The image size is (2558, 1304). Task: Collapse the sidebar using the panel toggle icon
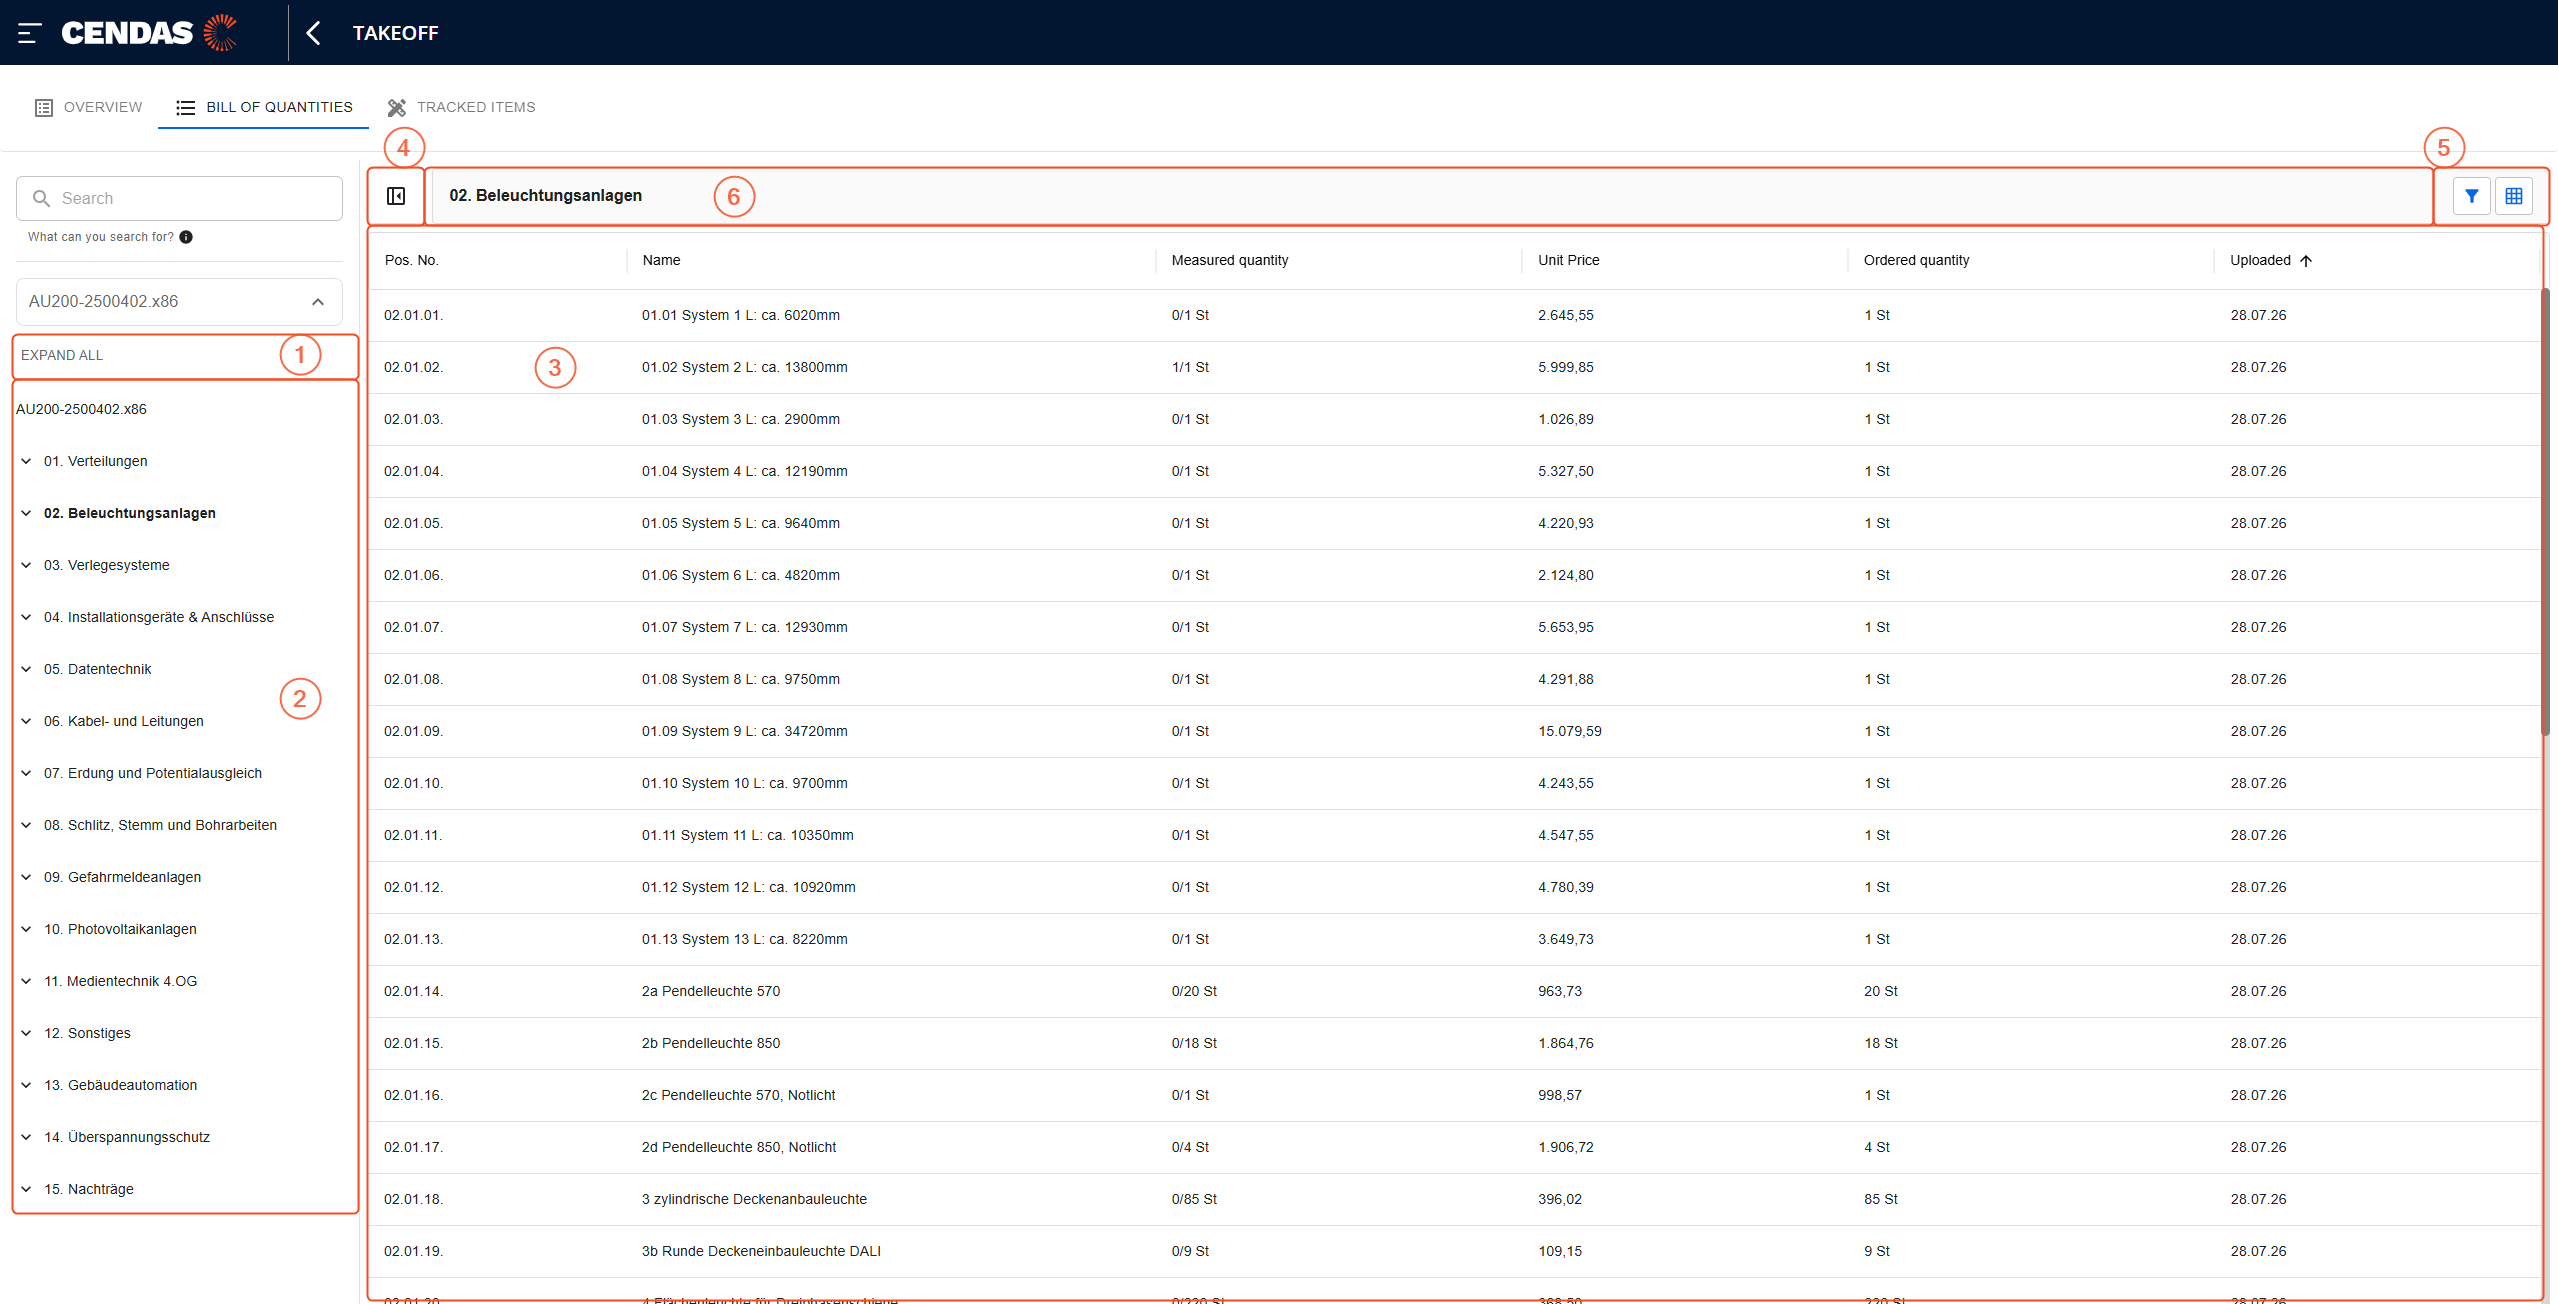tap(396, 196)
